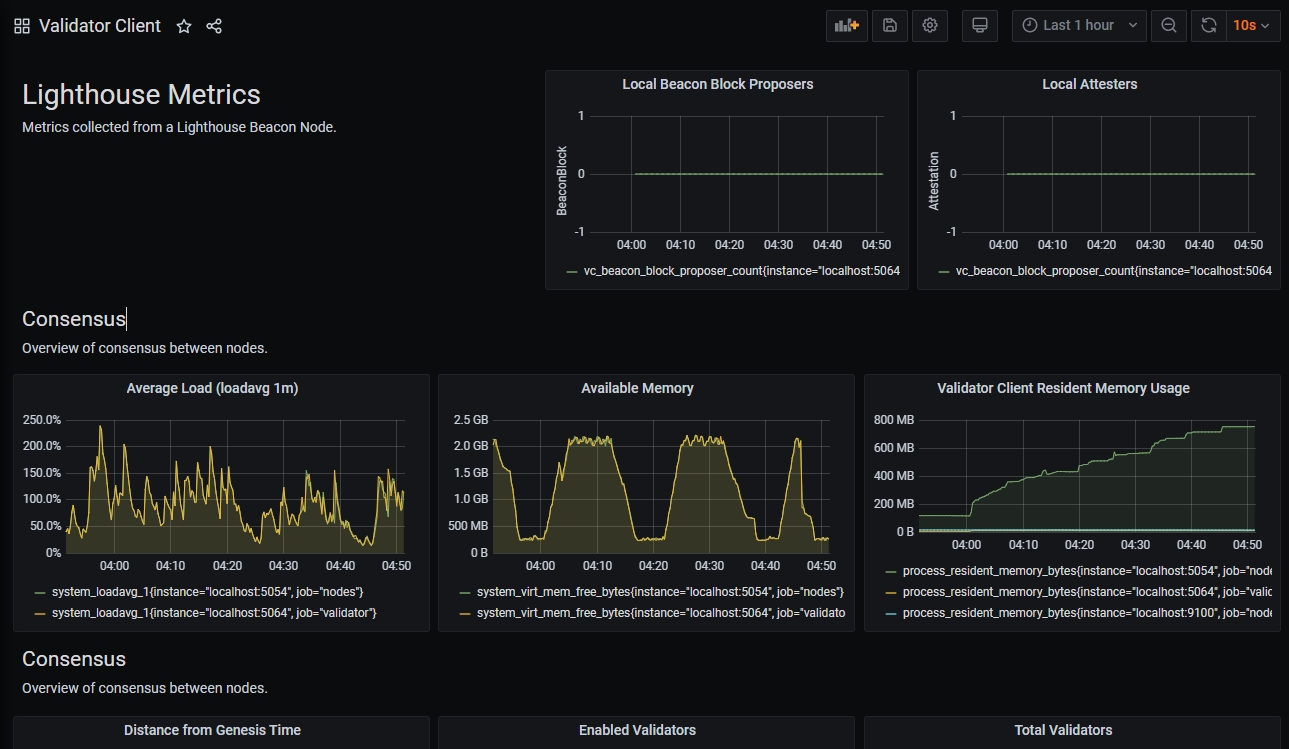
Task: Hide the localhost:5054 series in Available Memory legend
Action: 660,591
